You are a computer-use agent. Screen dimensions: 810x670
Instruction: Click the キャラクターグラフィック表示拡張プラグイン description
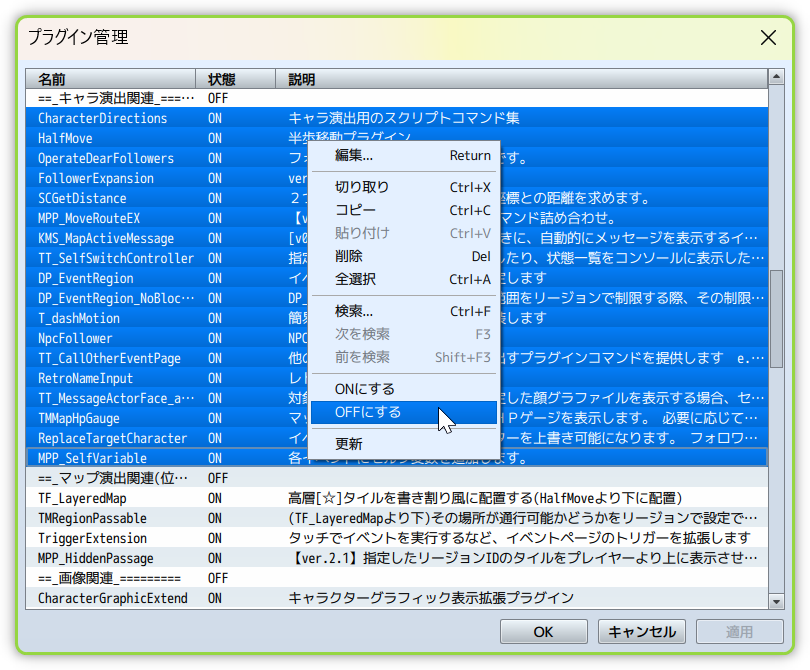(431, 598)
